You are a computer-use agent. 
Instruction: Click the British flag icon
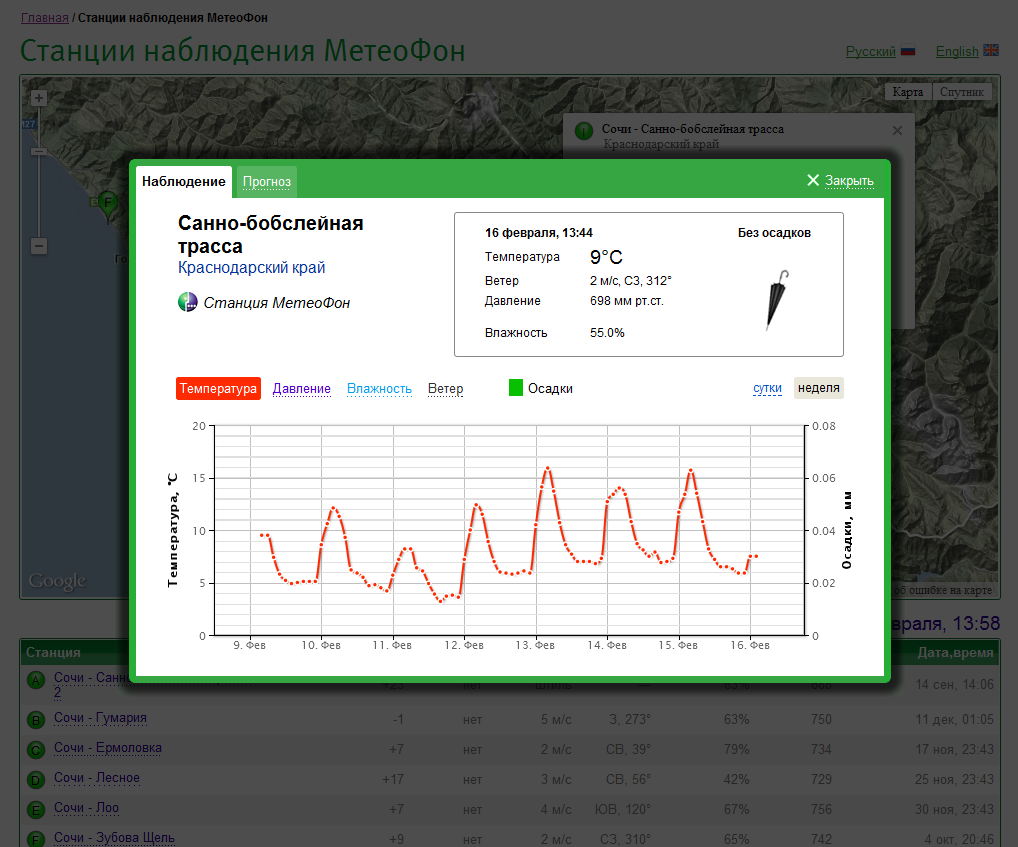[991, 50]
